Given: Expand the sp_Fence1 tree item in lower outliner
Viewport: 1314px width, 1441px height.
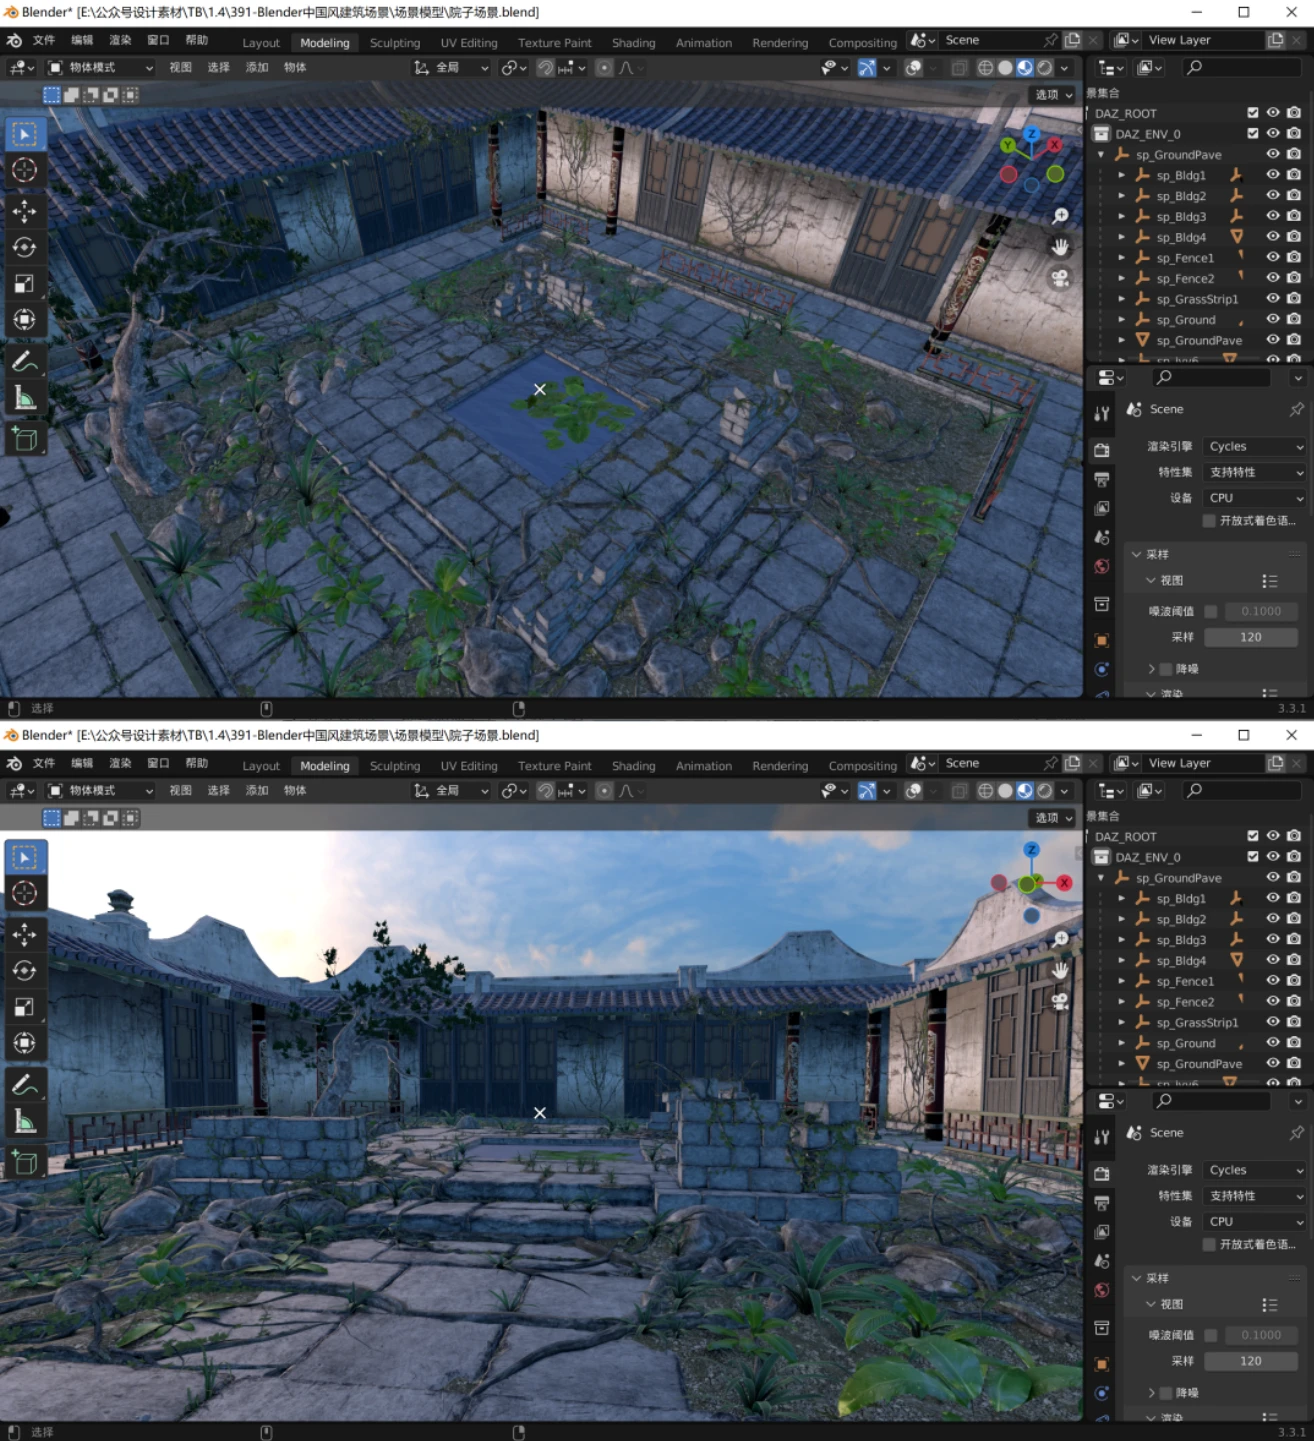Looking at the screenshot, I should [1121, 982].
